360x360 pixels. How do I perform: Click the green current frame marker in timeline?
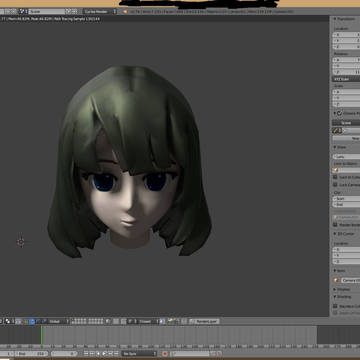point(42,335)
